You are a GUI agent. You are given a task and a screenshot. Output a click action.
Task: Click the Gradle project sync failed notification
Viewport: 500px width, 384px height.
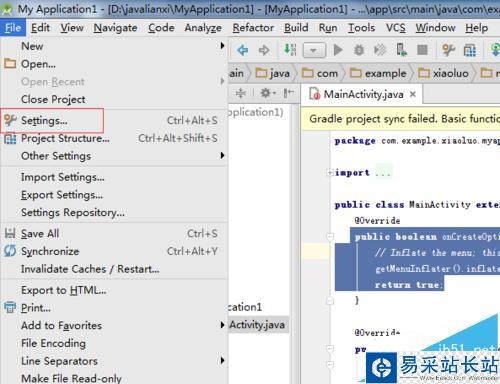(400, 119)
